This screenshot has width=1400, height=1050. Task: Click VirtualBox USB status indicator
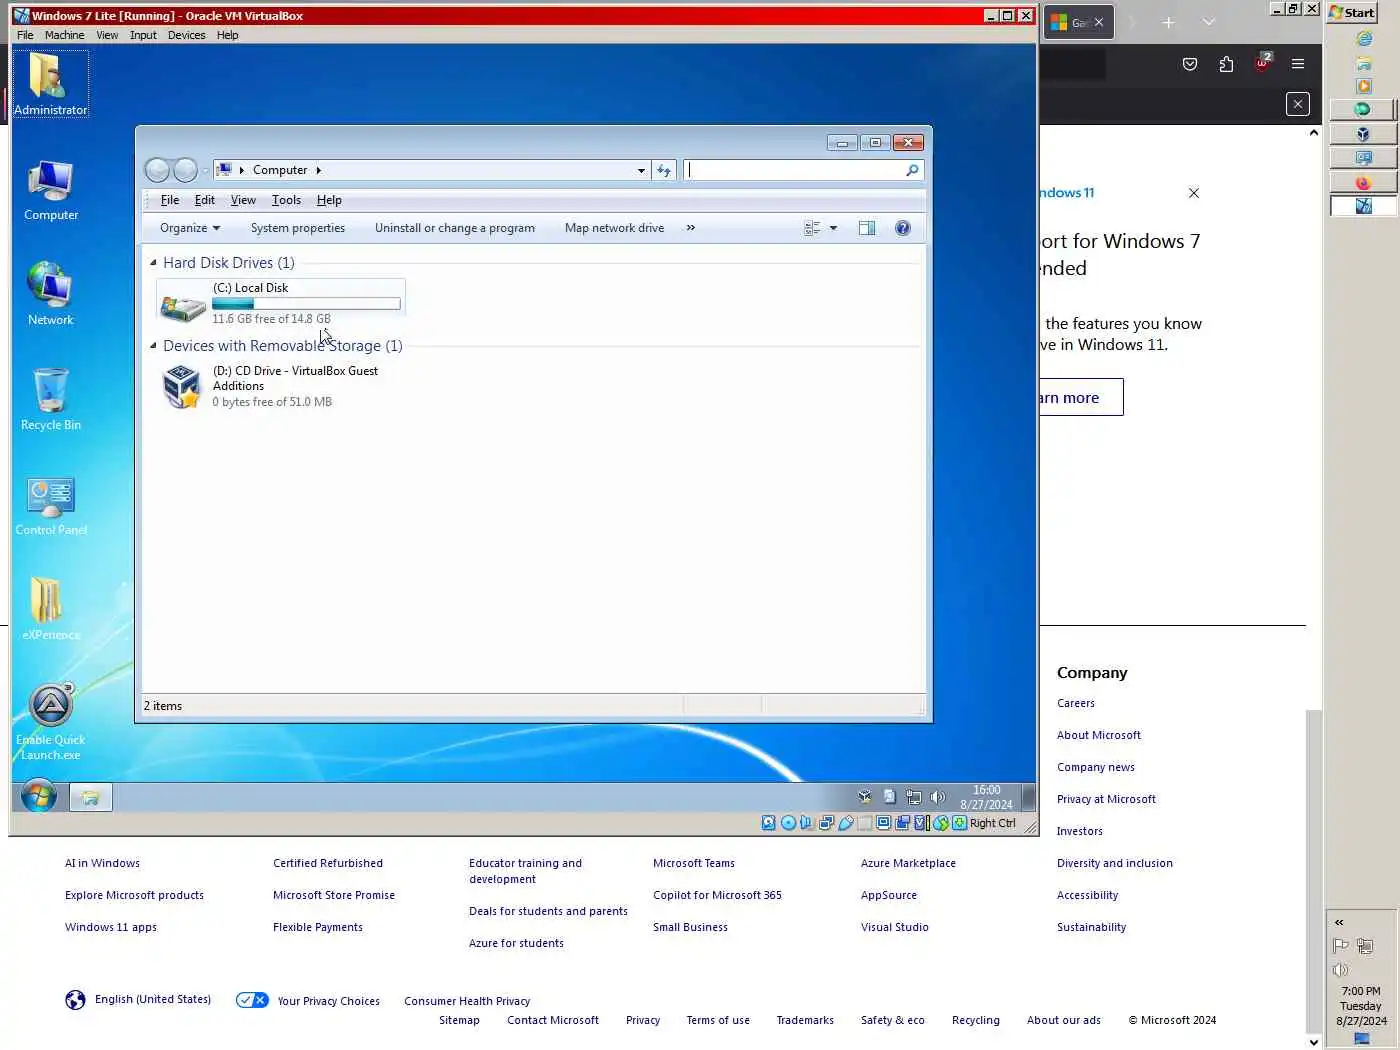[x=845, y=823]
